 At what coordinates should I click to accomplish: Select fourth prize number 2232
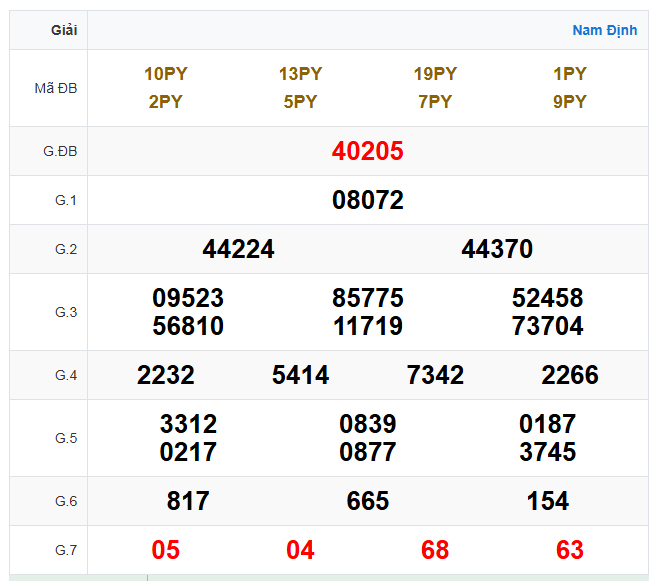click(x=166, y=375)
